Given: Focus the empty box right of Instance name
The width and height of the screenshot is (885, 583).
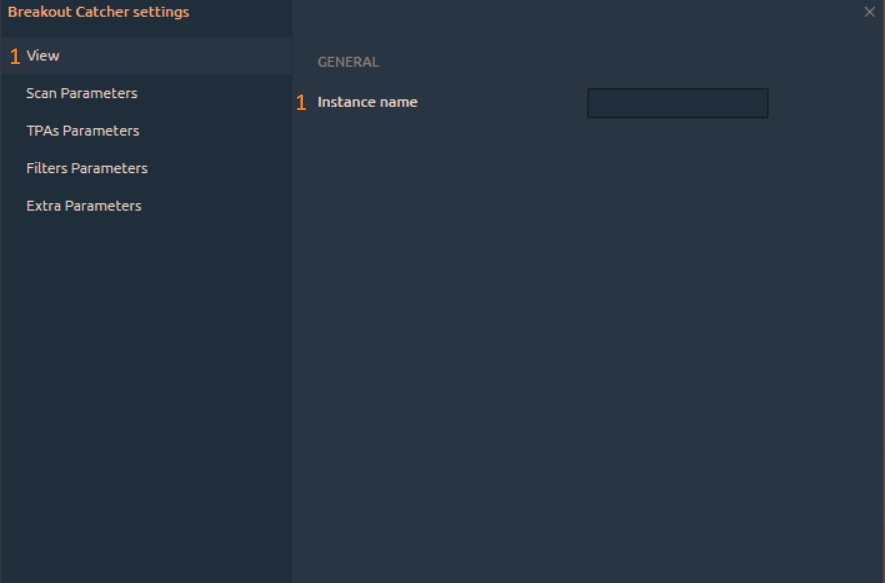Looking at the screenshot, I should coord(677,103).
